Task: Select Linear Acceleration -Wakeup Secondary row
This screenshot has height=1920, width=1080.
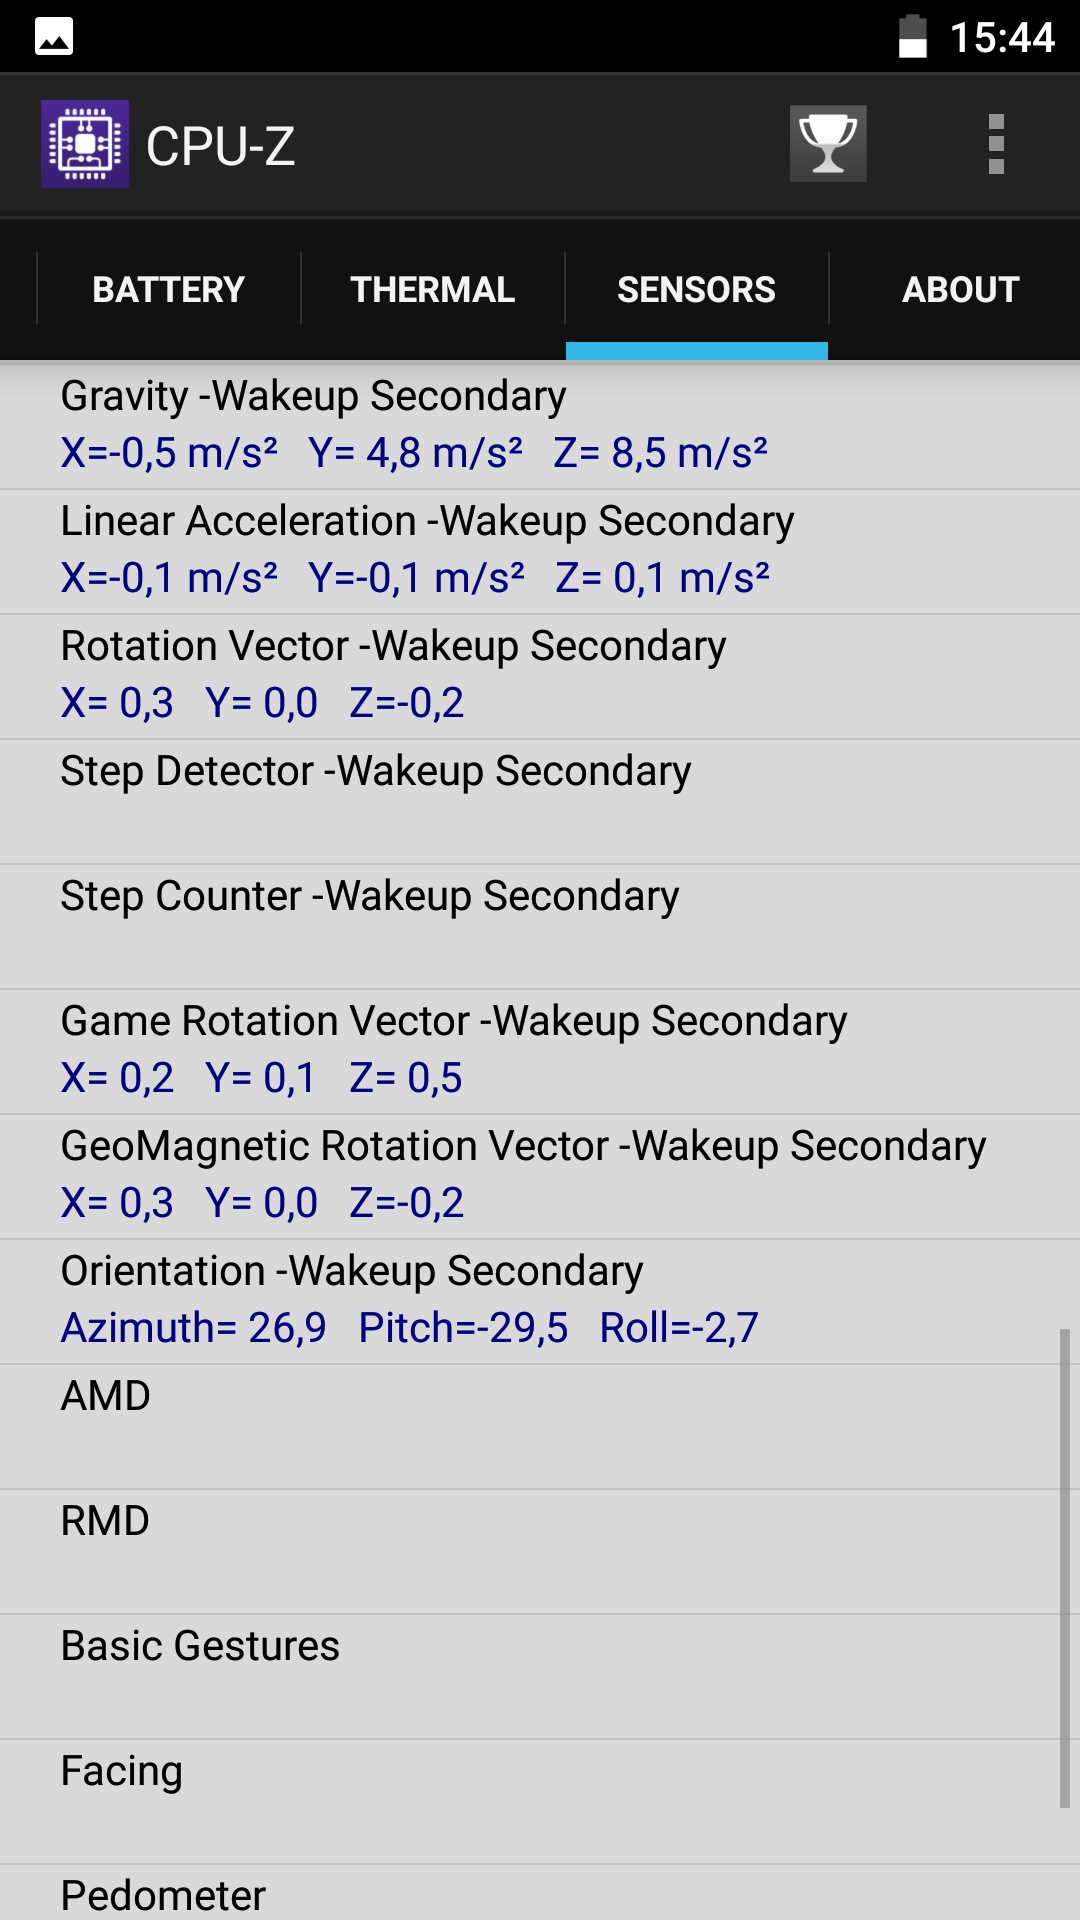Action: pos(540,552)
